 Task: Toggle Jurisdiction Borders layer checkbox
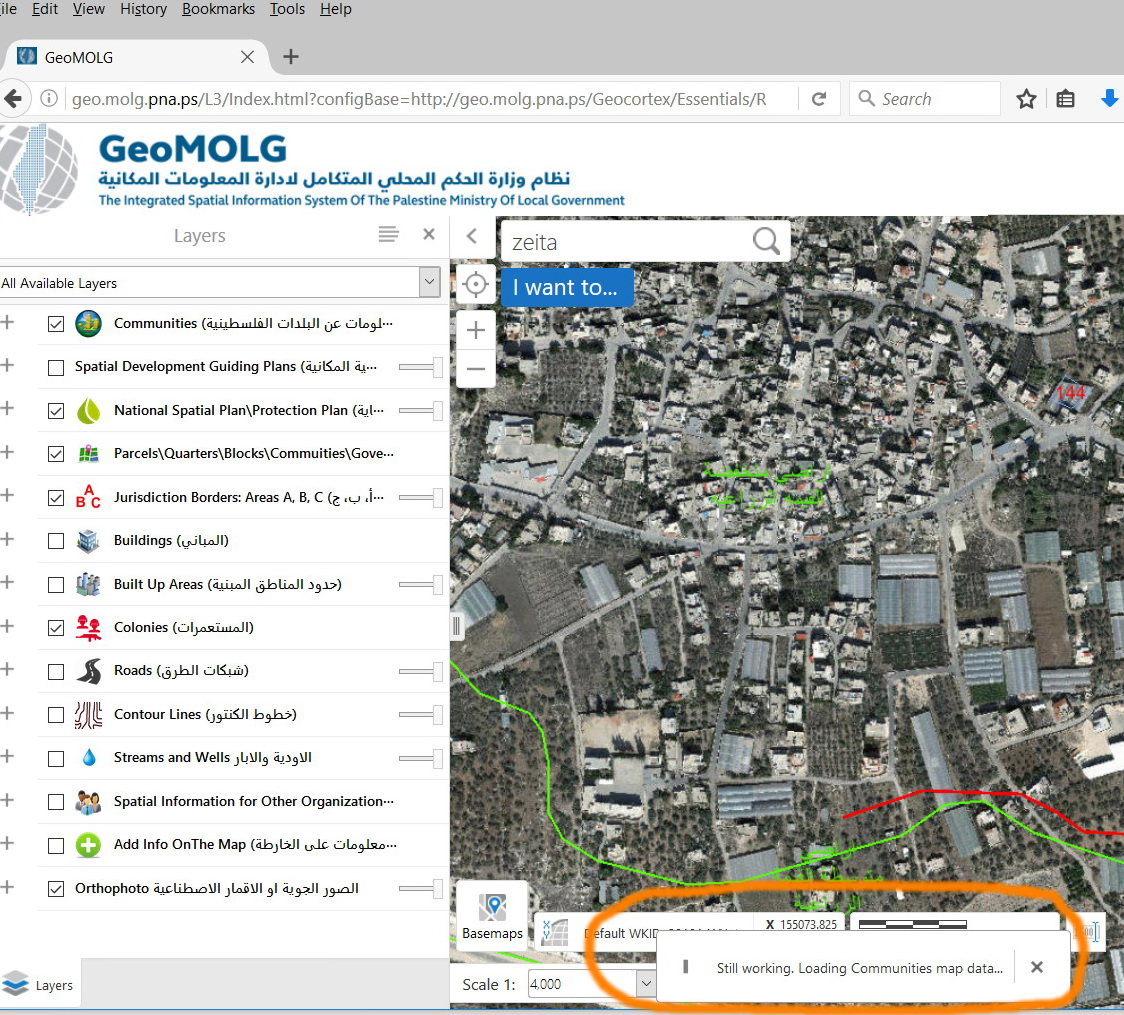point(56,497)
